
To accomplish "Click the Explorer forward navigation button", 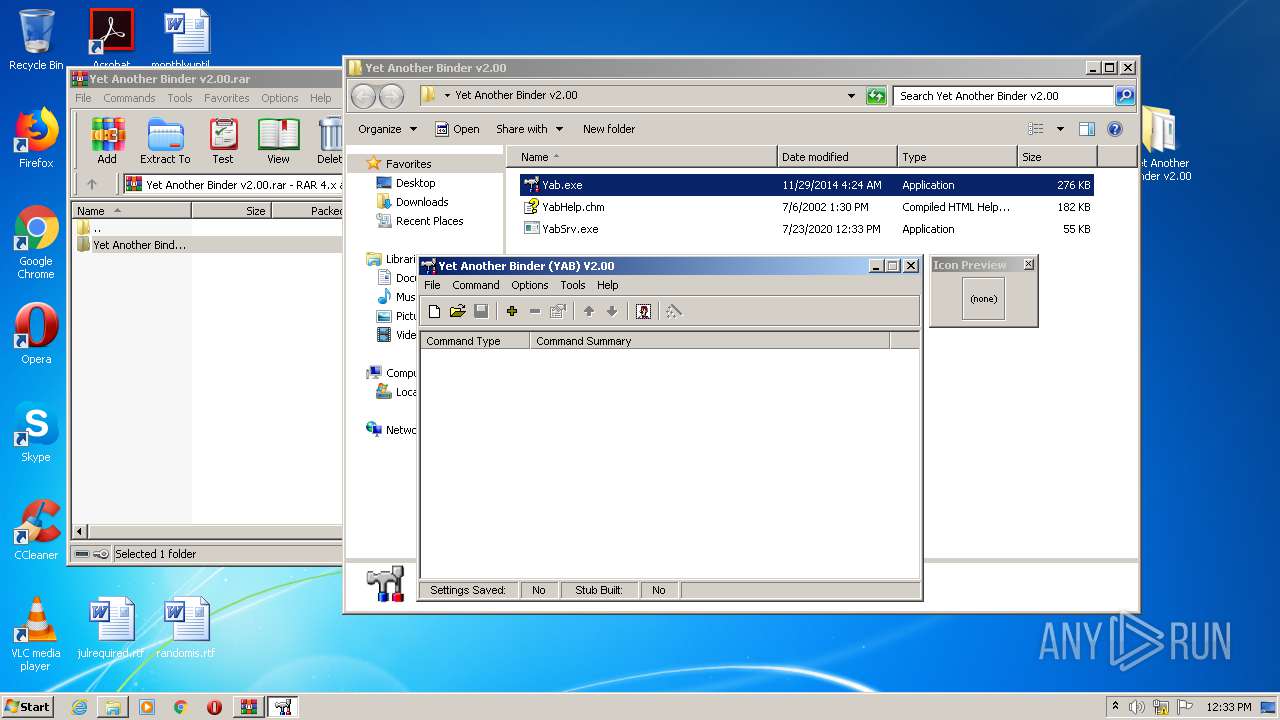I will [x=392, y=96].
